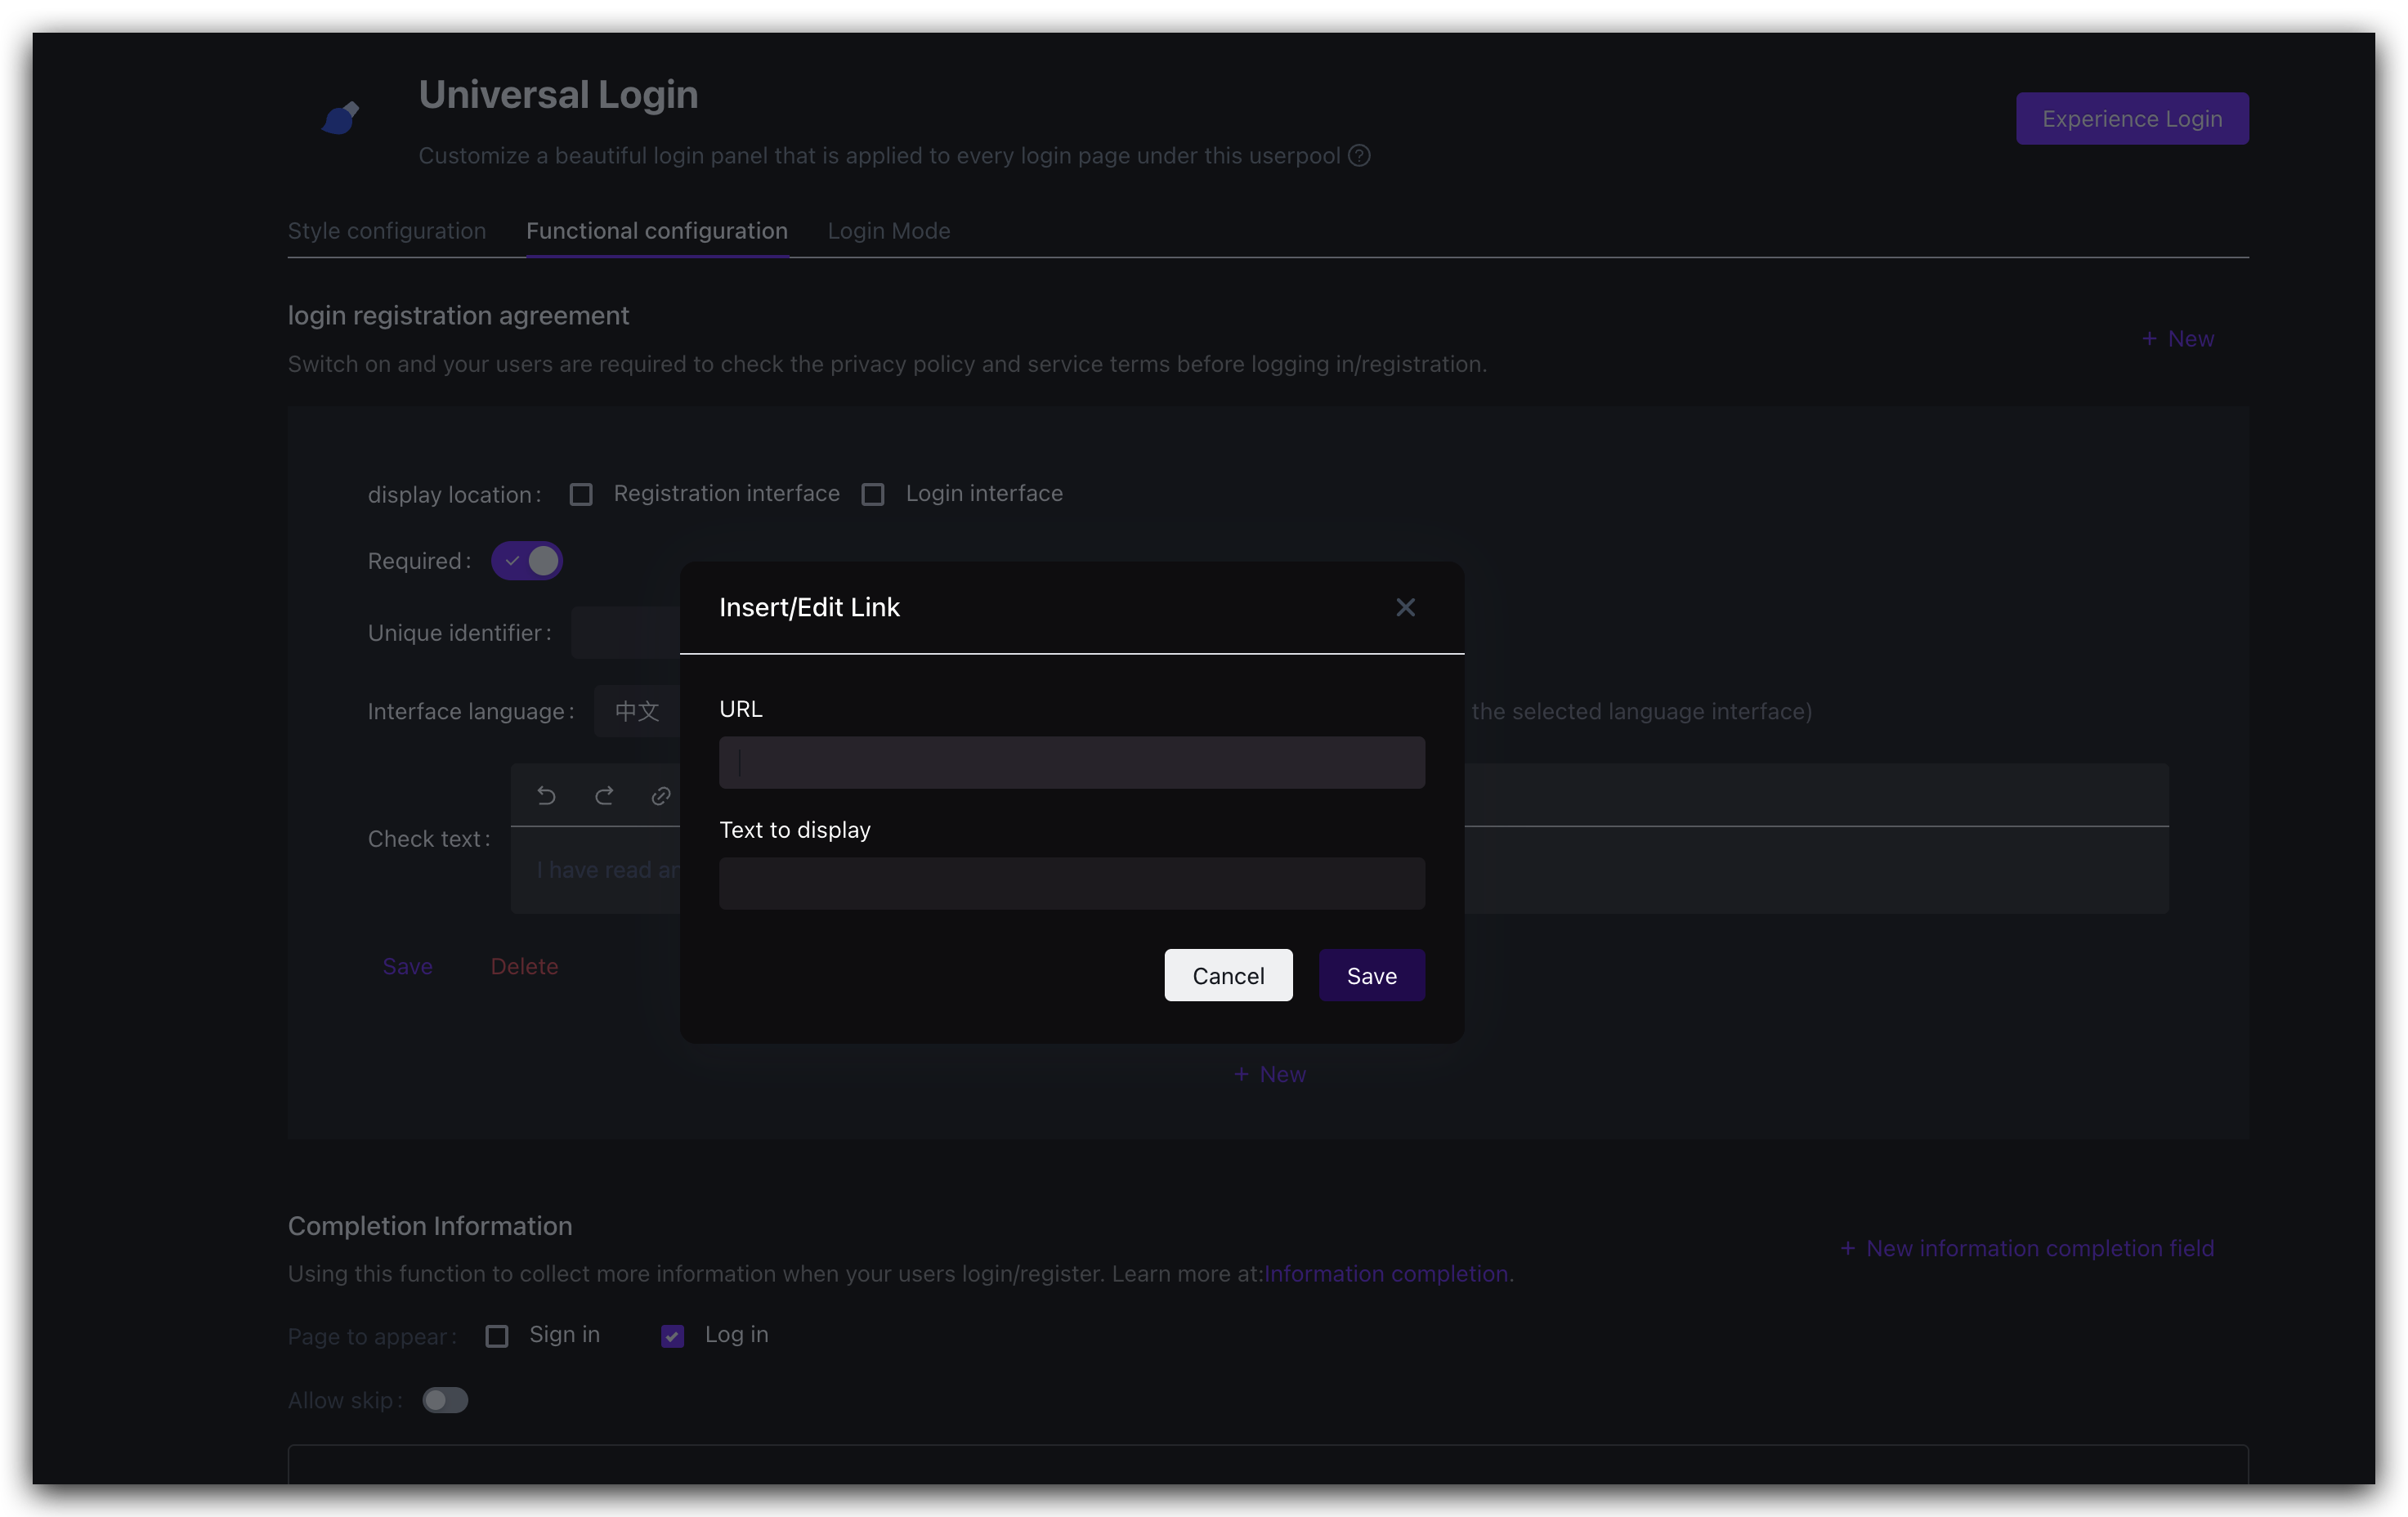Check the Registration interface checkbox
This screenshot has width=2408, height=1517.
581,495
